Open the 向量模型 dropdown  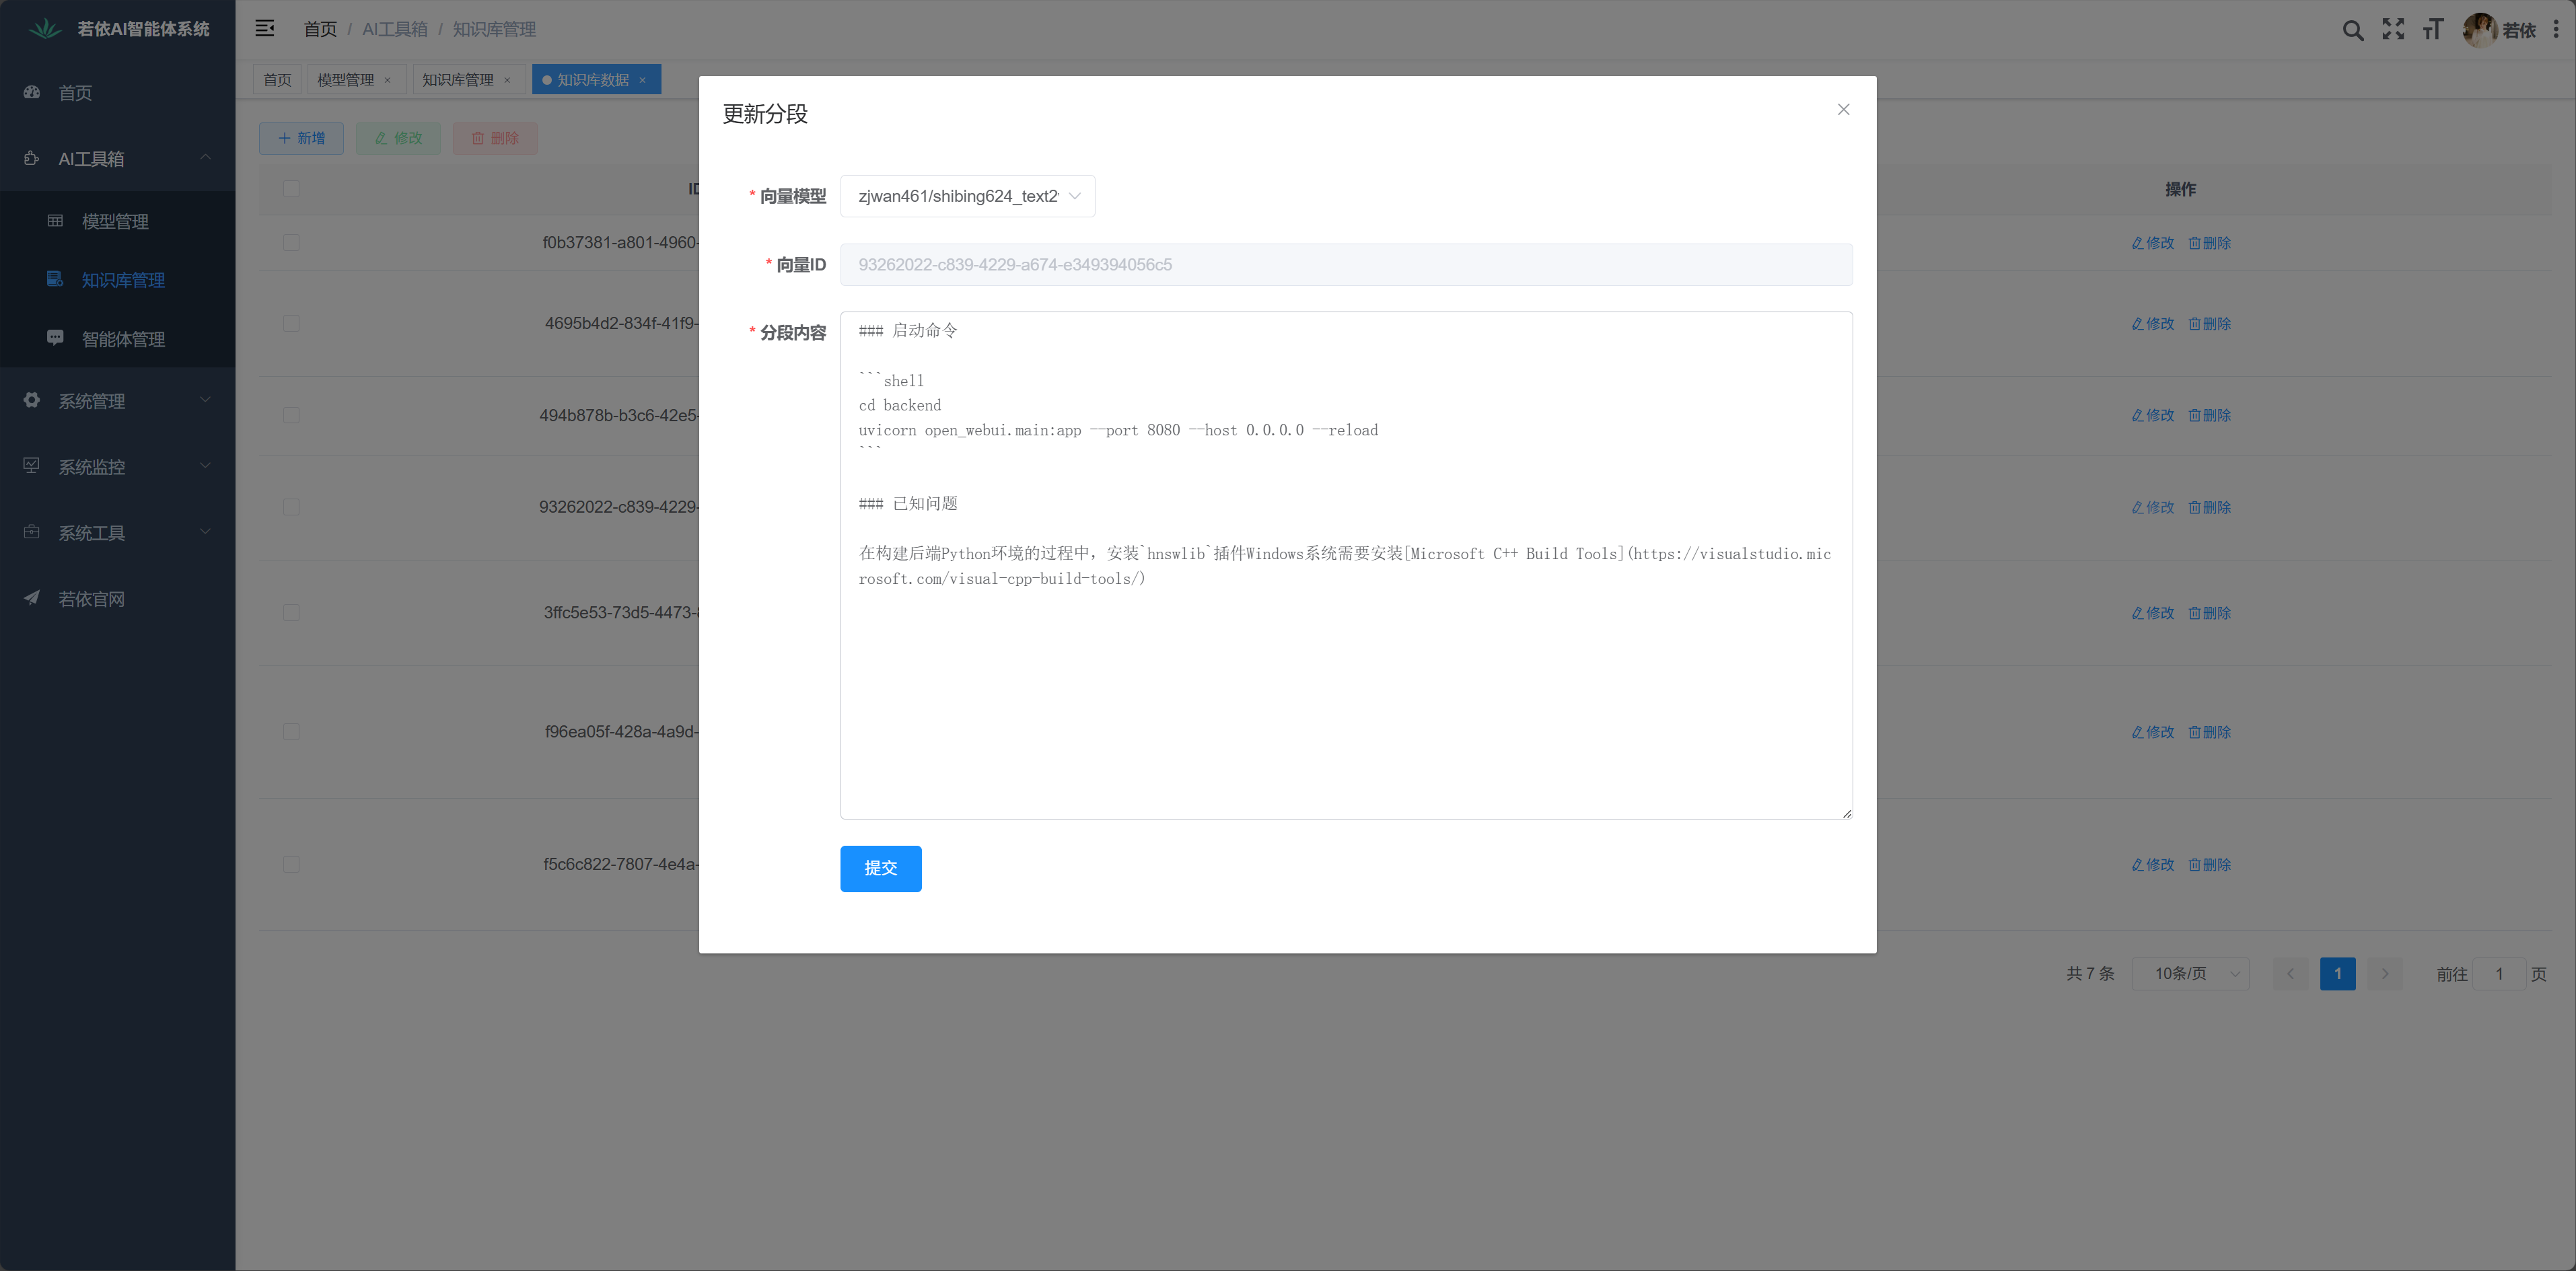point(967,196)
